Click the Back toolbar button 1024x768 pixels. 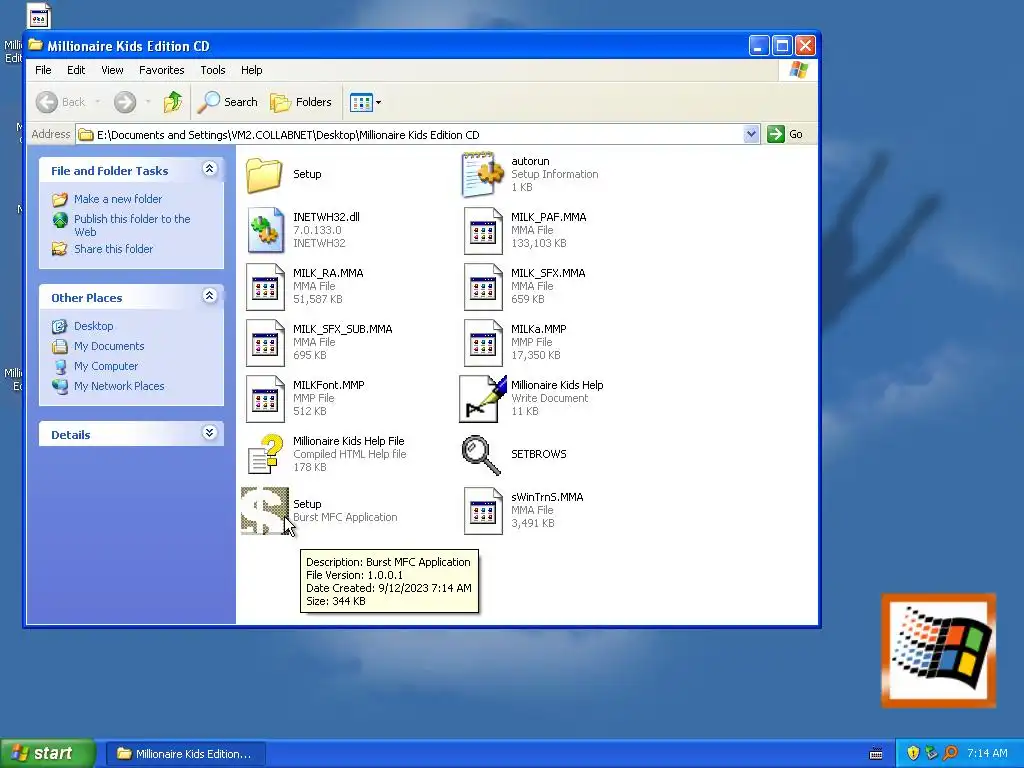[61, 102]
